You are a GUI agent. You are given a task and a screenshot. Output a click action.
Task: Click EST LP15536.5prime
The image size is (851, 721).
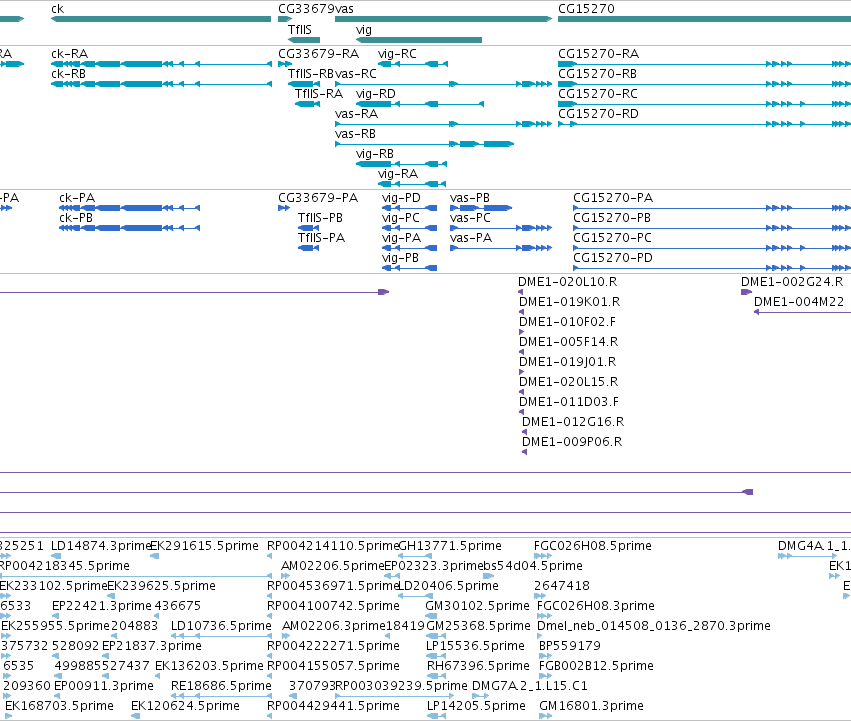click(x=436, y=656)
